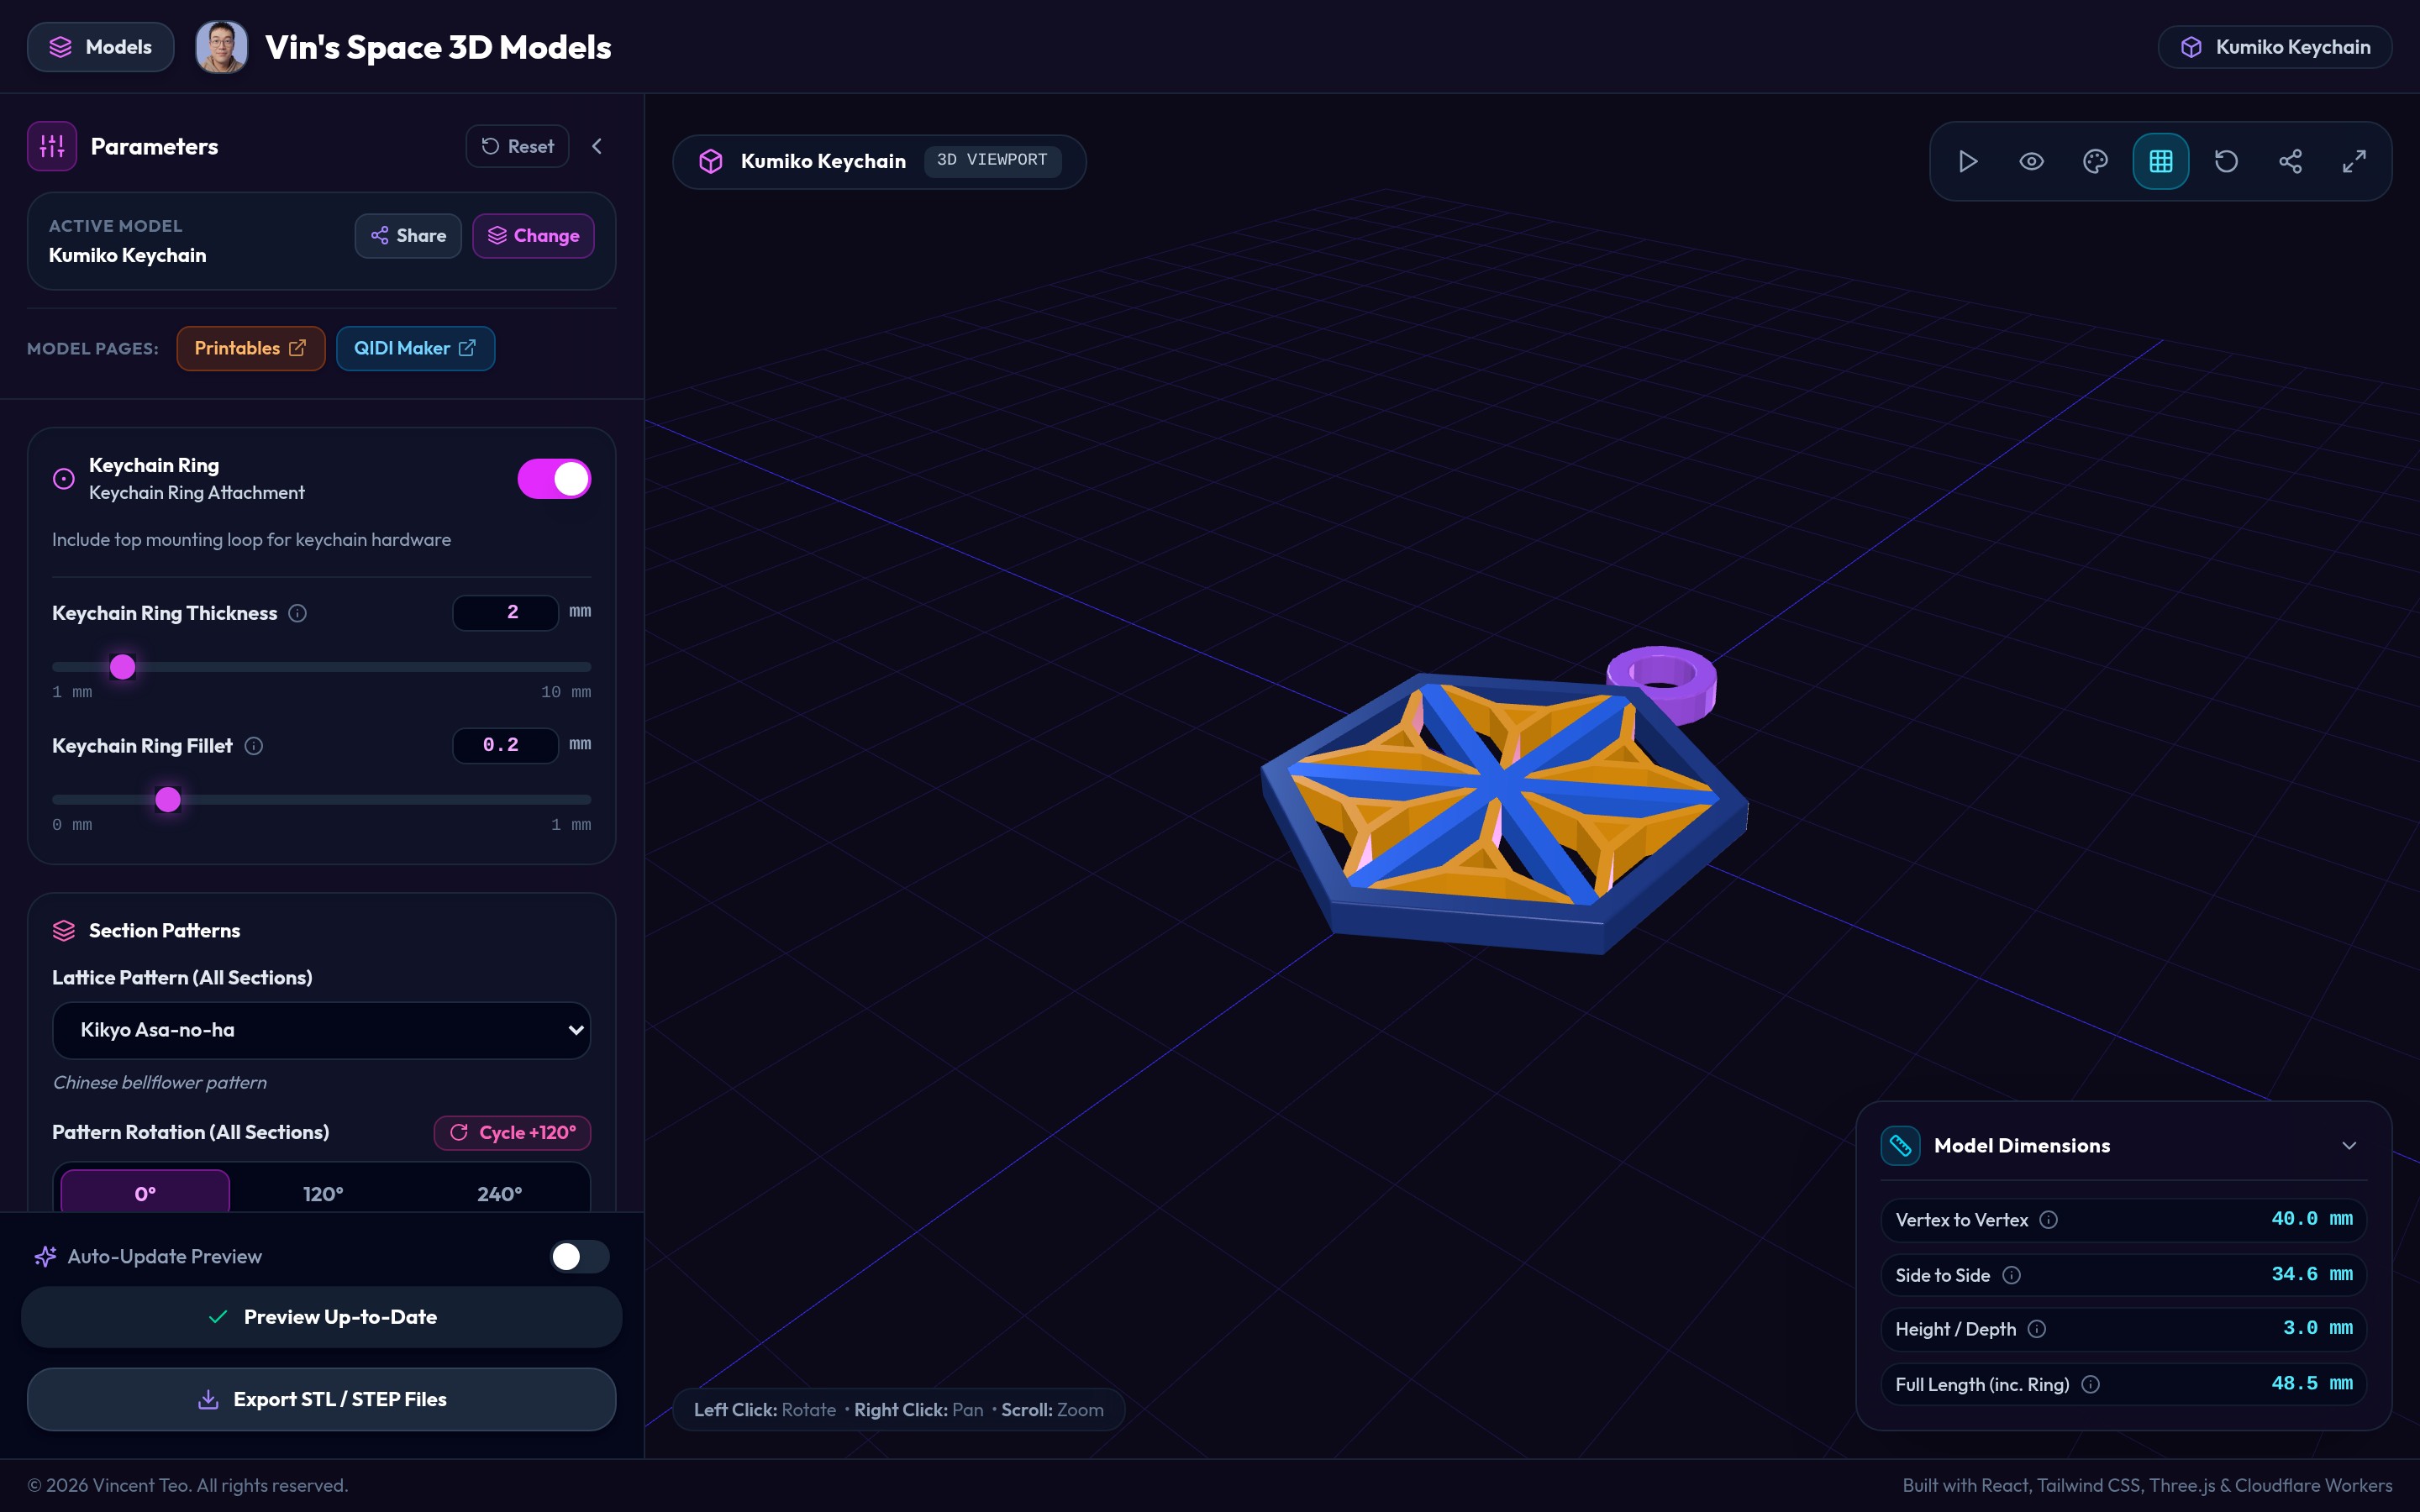Click the Parameters sliders icon
2420x1512 pixels.
pos(52,146)
